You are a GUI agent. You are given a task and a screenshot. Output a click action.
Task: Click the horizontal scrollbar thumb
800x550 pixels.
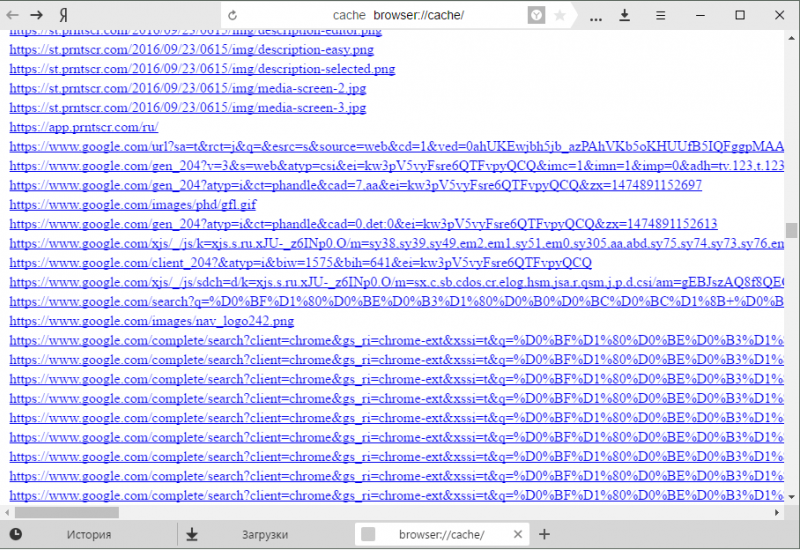[67, 512]
